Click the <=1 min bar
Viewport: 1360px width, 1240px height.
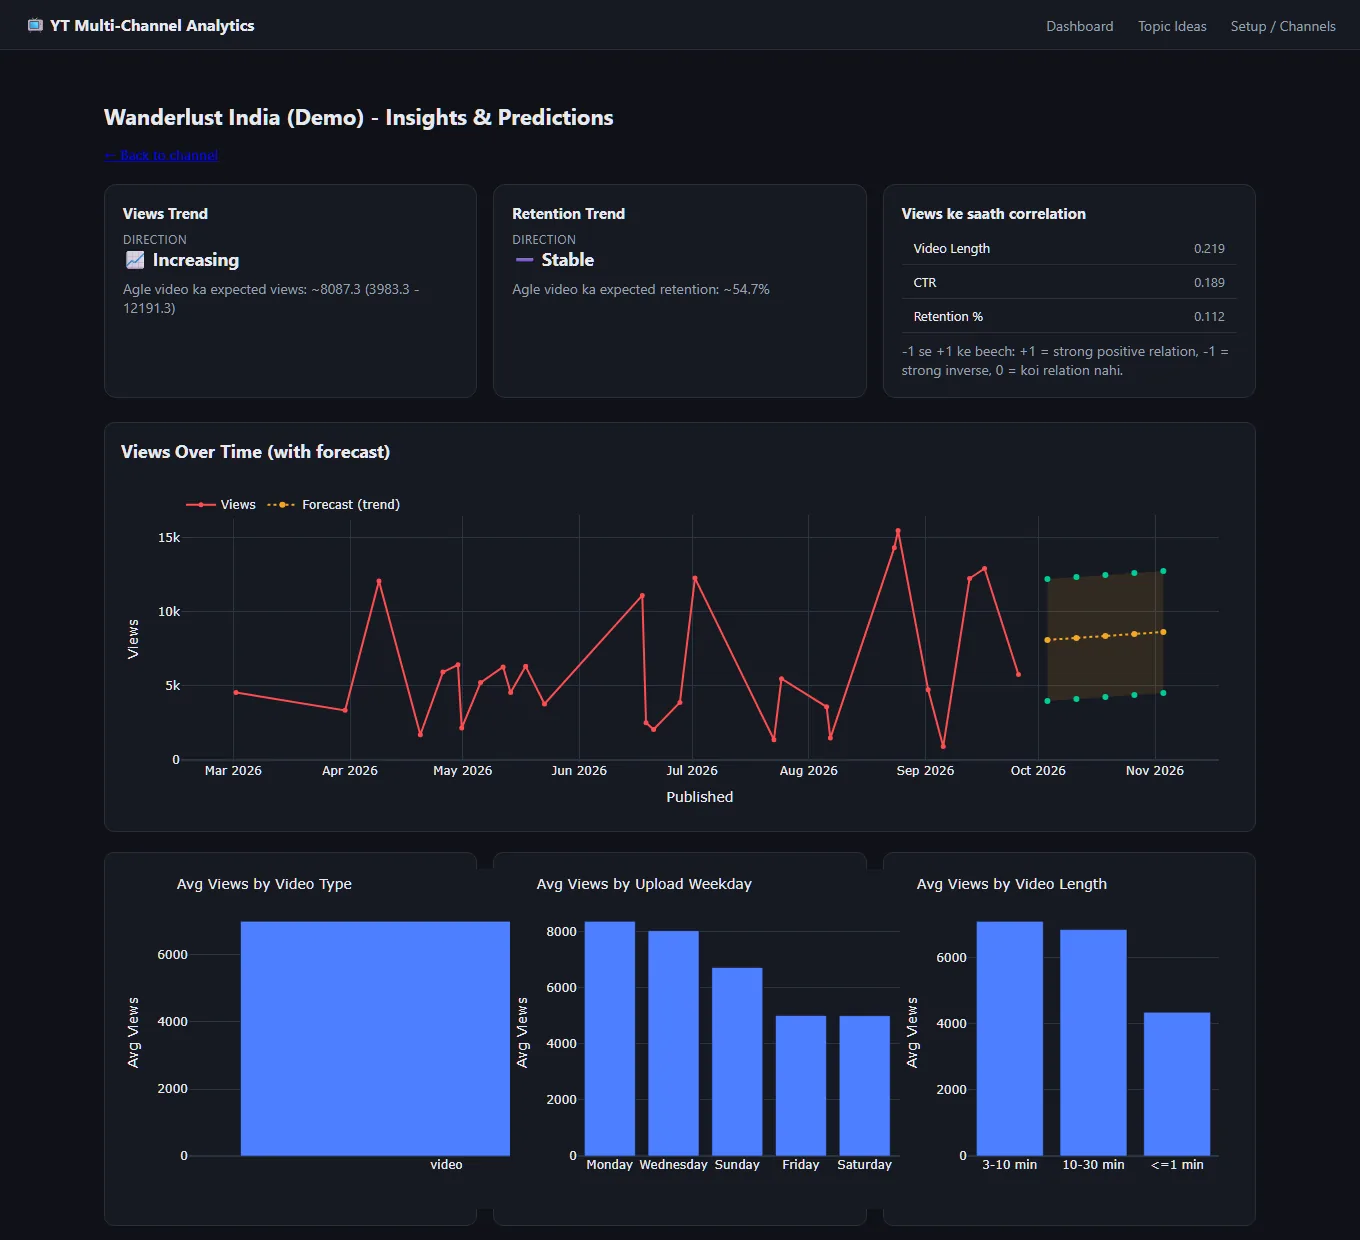(x=1177, y=1084)
